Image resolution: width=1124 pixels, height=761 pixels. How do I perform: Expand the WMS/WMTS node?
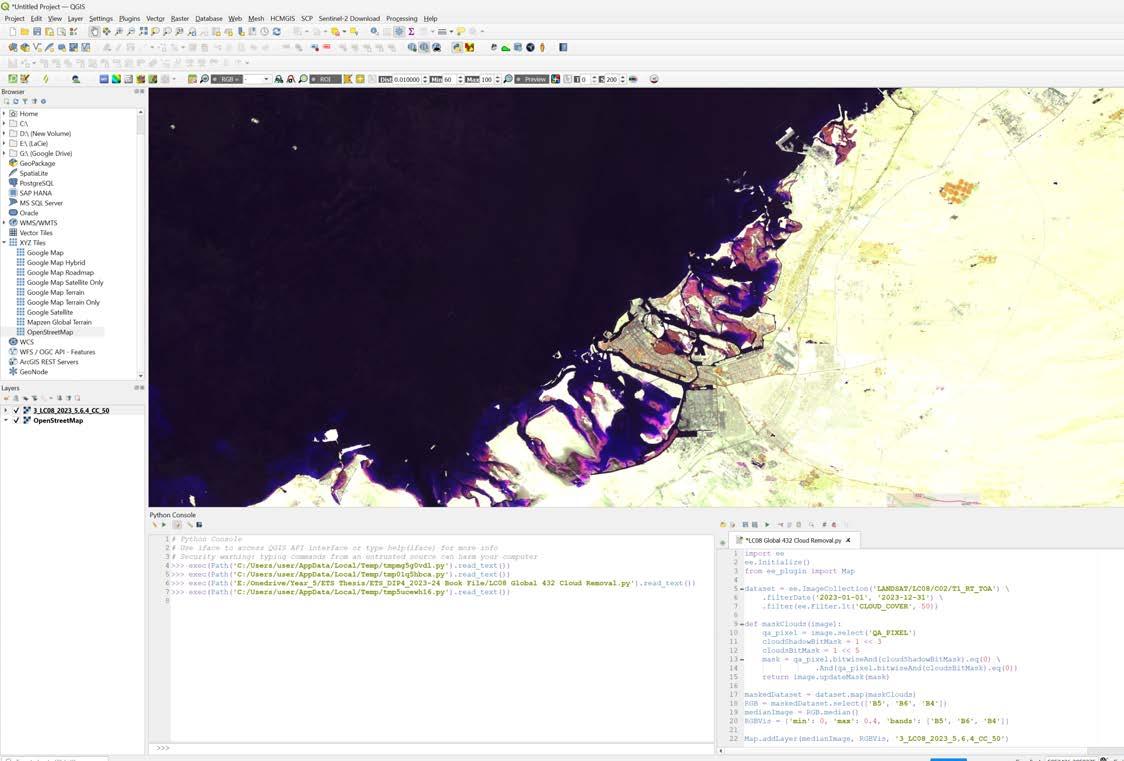pyautogui.click(x=4, y=223)
